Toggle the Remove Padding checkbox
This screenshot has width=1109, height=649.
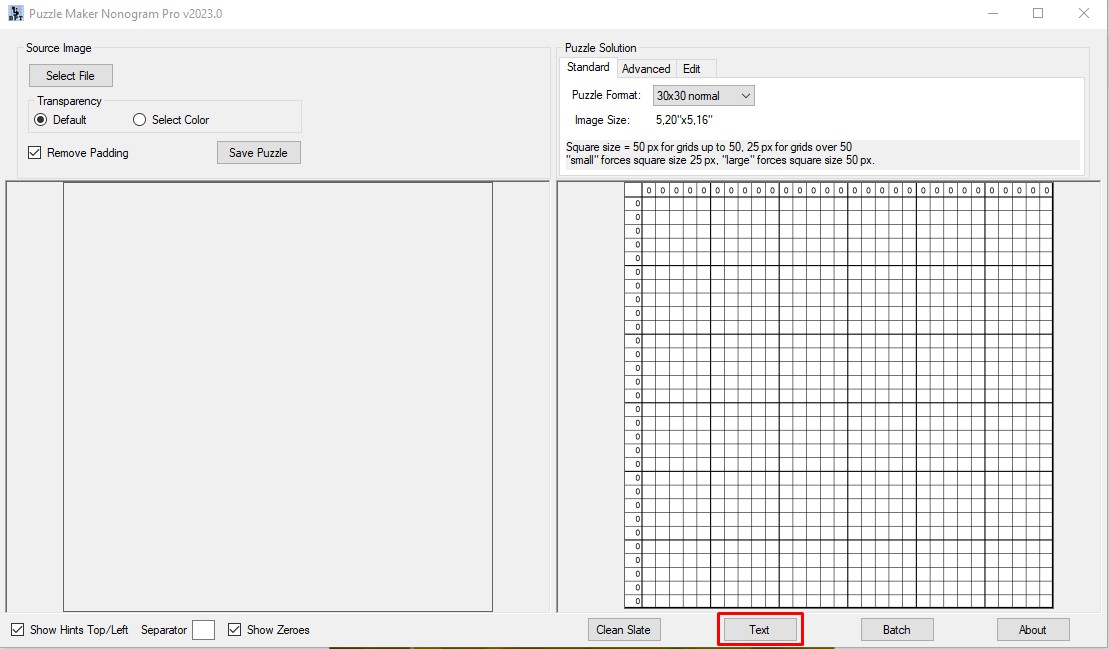[35, 153]
